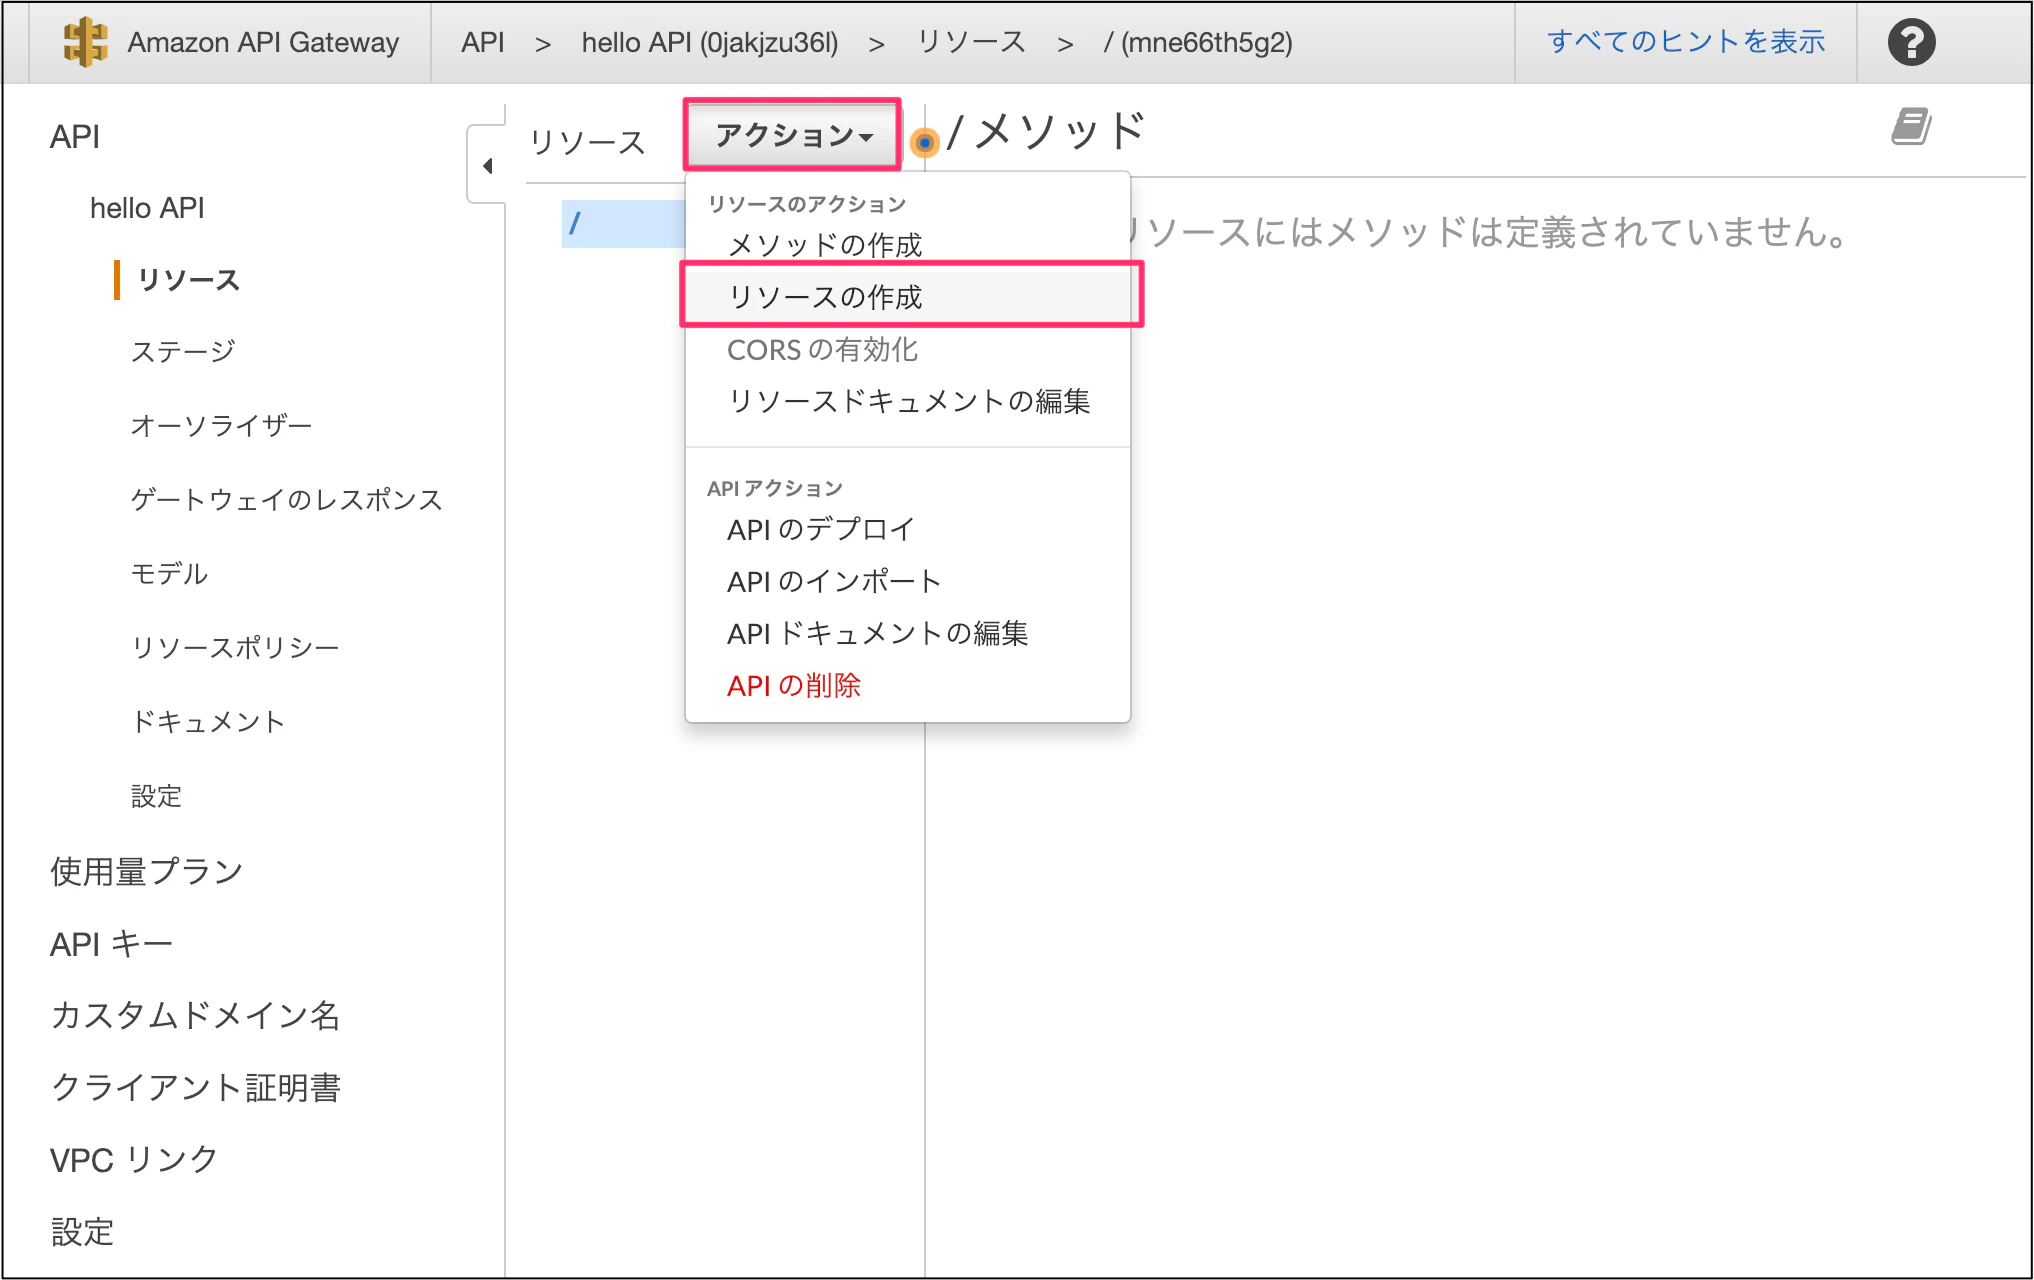2034x1280 pixels.
Task: Select リソース in the sidebar
Action: click(189, 280)
